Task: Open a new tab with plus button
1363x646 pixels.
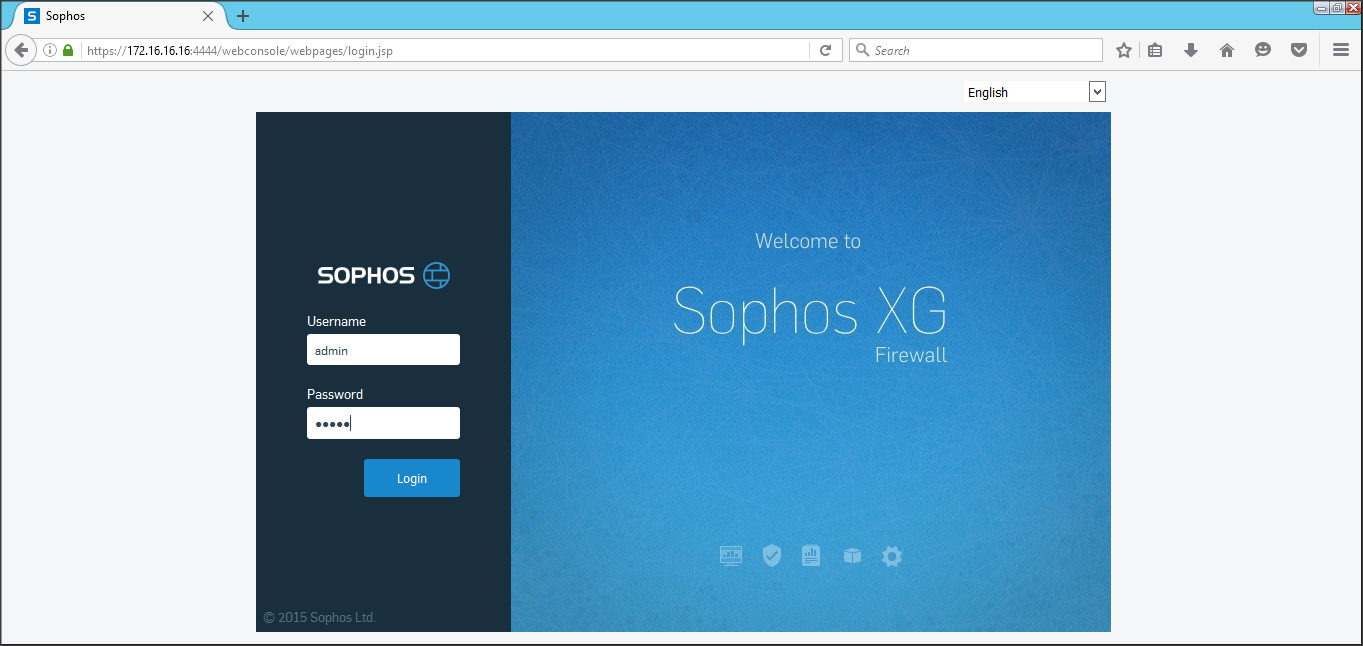Action: click(x=243, y=16)
